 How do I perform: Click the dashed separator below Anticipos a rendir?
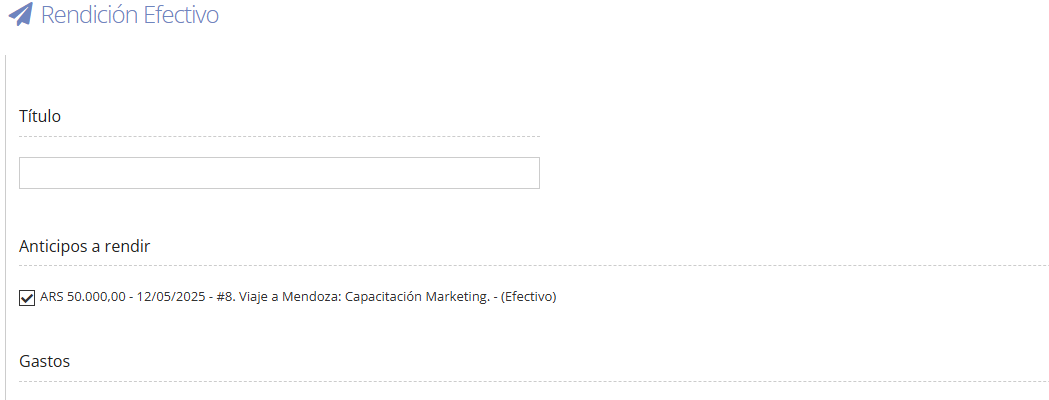(x=534, y=266)
